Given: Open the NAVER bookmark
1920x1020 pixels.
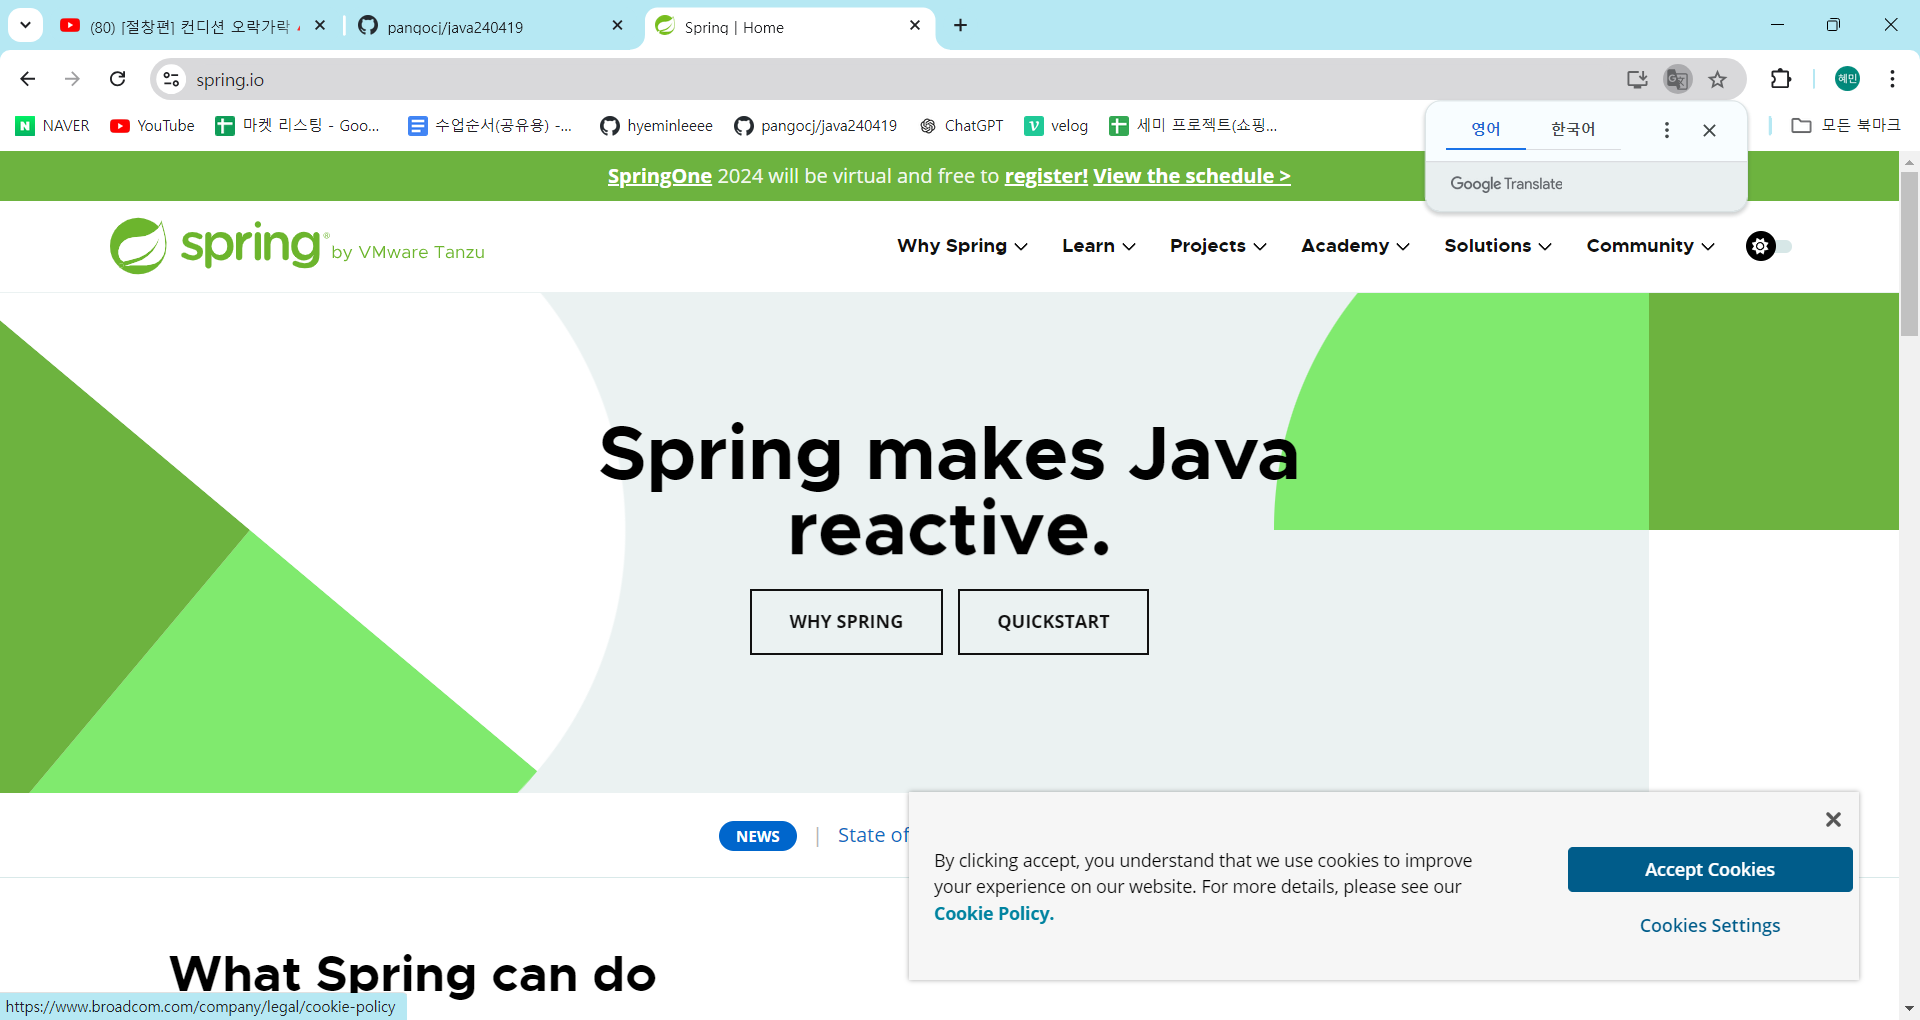Looking at the screenshot, I should click(53, 125).
